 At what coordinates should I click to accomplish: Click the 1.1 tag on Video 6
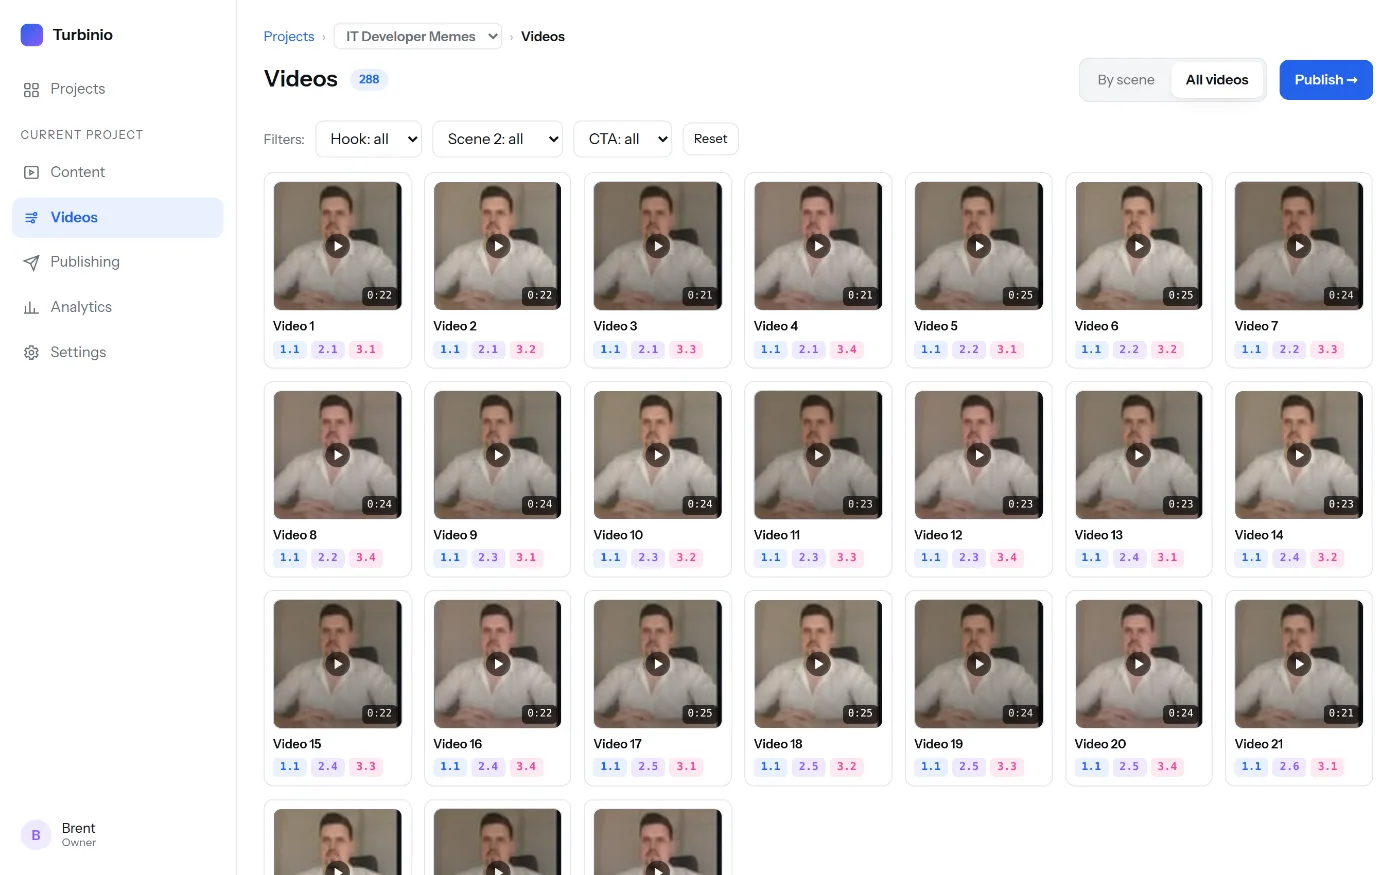tap(1091, 350)
